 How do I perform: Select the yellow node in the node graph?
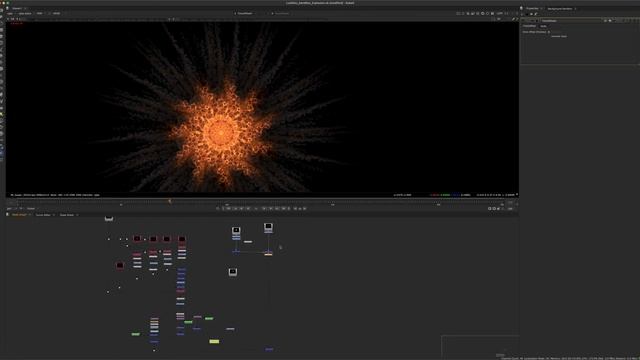(214, 341)
